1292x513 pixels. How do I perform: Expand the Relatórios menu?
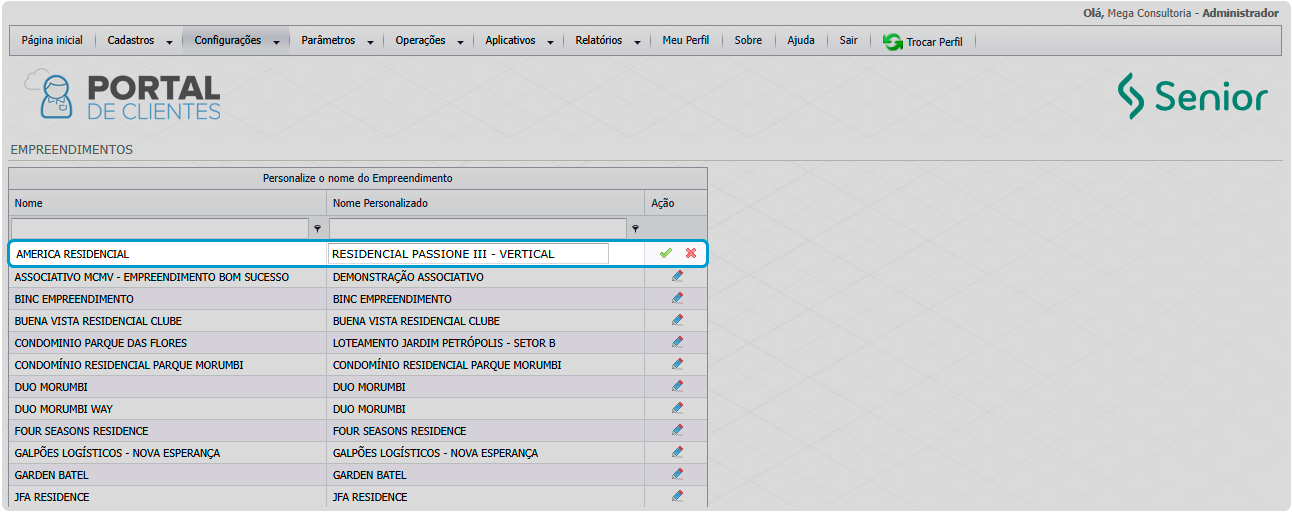(610, 41)
